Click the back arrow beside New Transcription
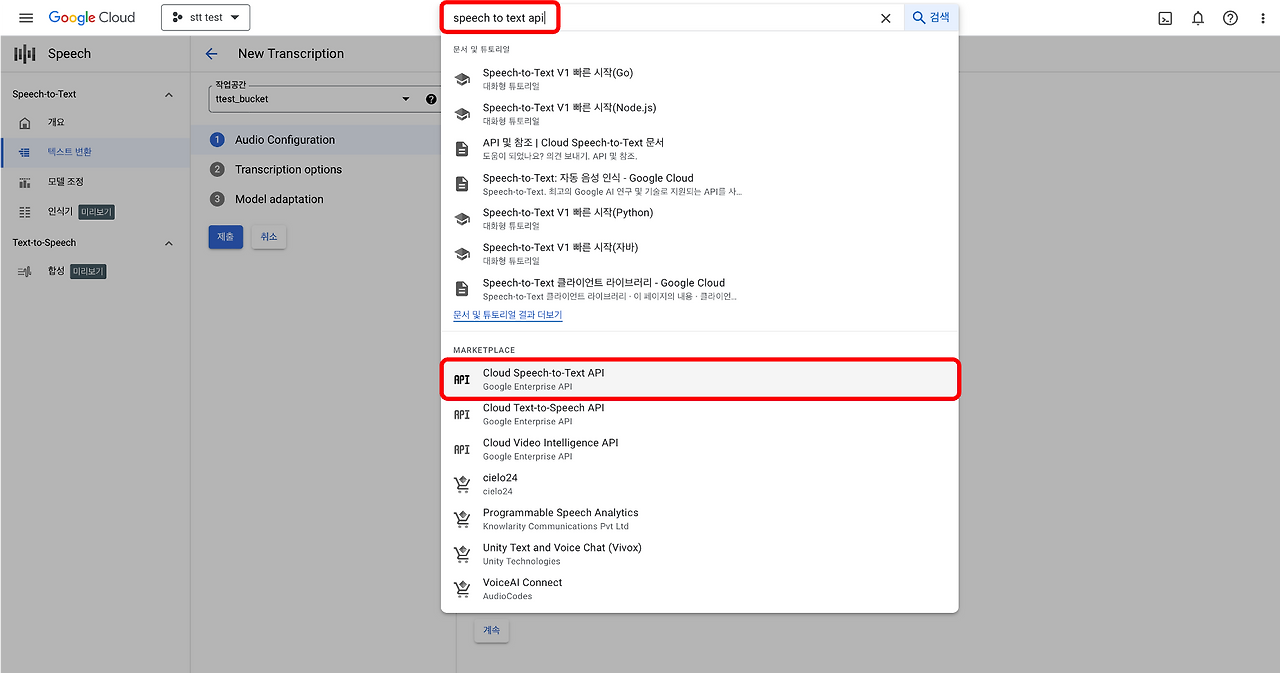 pyautogui.click(x=211, y=54)
